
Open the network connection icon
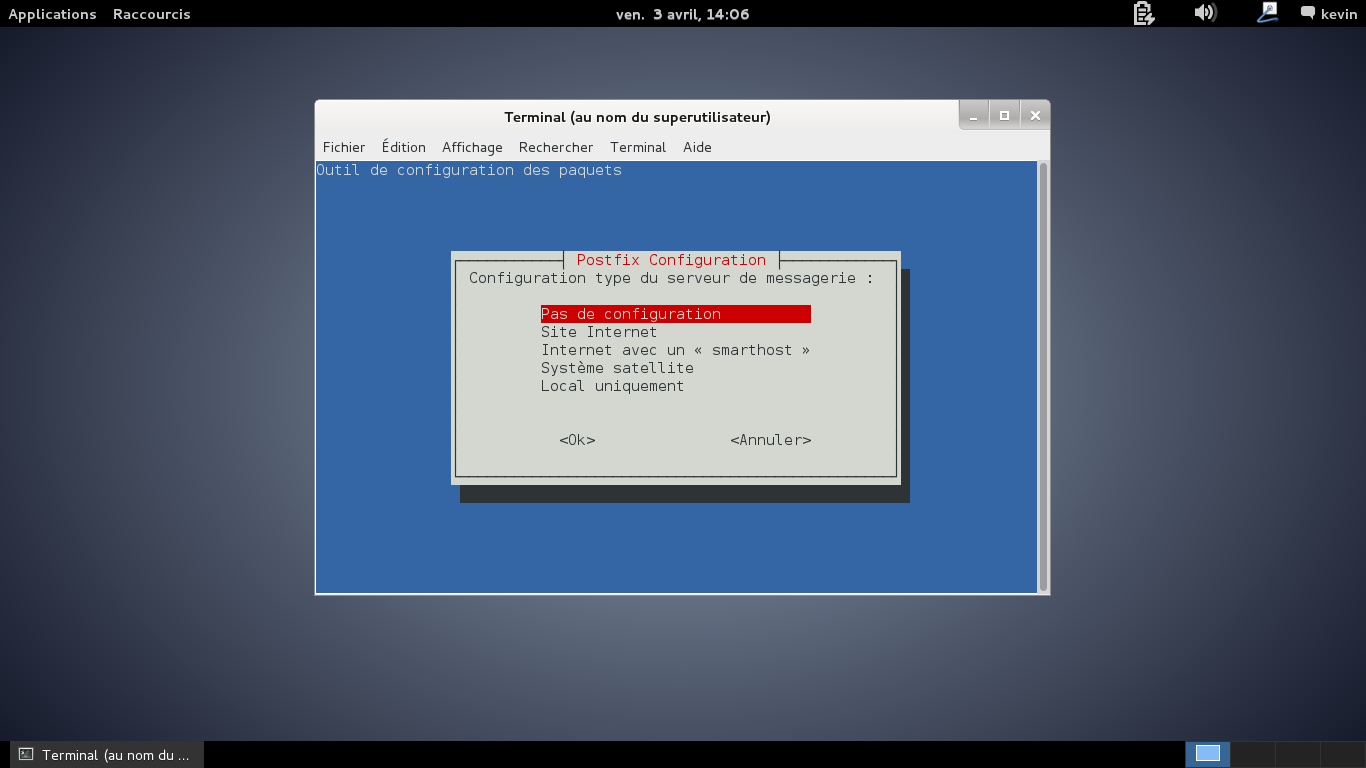pyautogui.click(x=1268, y=13)
